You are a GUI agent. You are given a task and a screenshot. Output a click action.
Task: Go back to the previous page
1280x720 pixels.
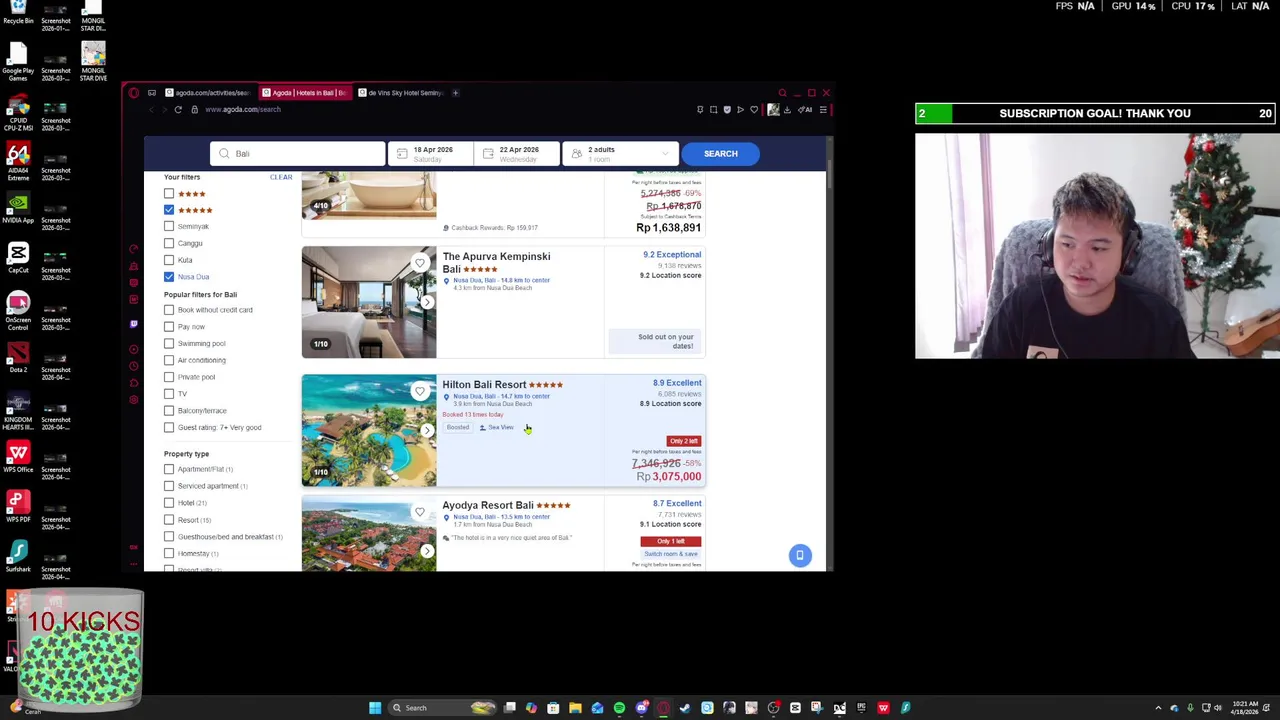(x=152, y=109)
